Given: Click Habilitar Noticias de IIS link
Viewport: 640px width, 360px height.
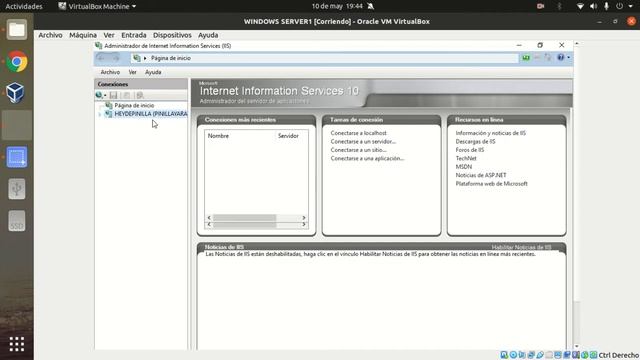Looking at the screenshot, I should pyautogui.click(x=521, y=247).
